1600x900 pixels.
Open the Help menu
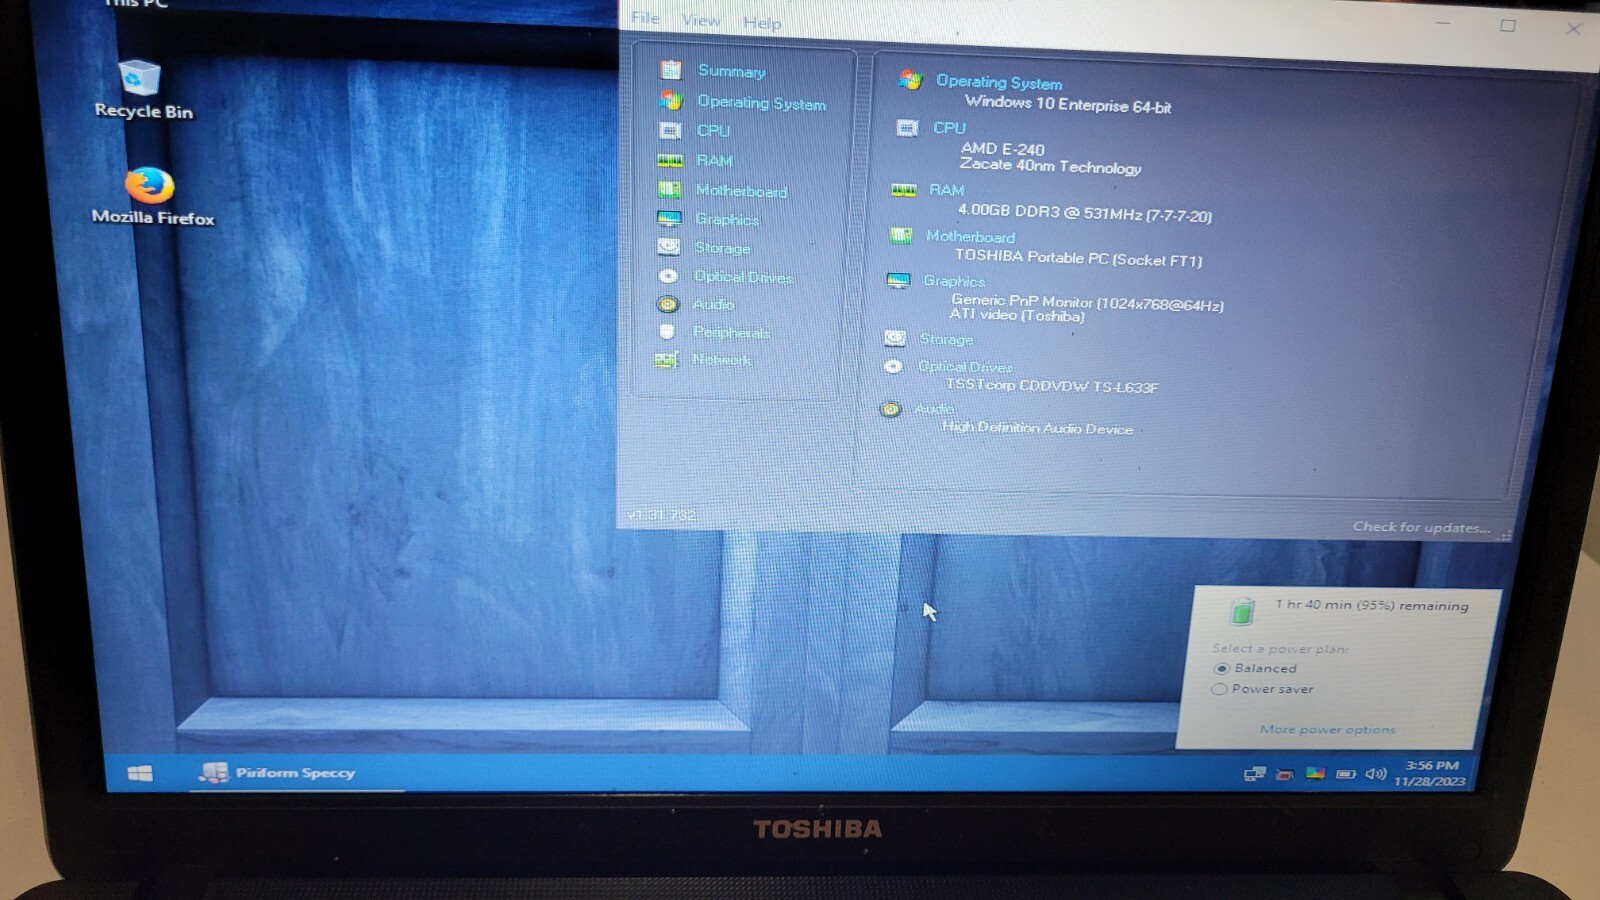click(762, 22)
